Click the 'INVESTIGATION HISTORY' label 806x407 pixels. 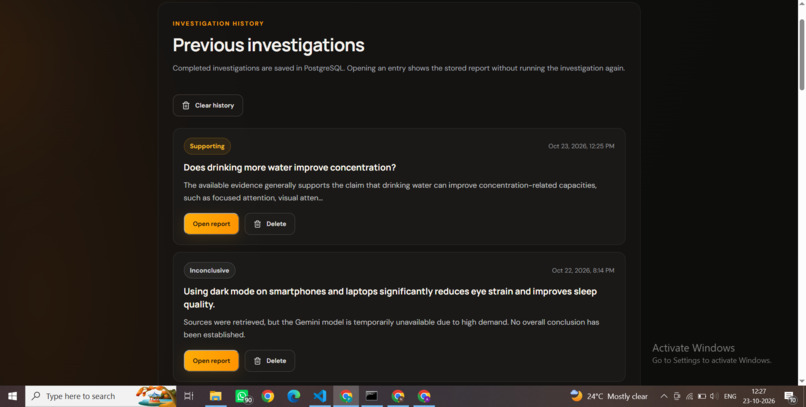point(218,24)
